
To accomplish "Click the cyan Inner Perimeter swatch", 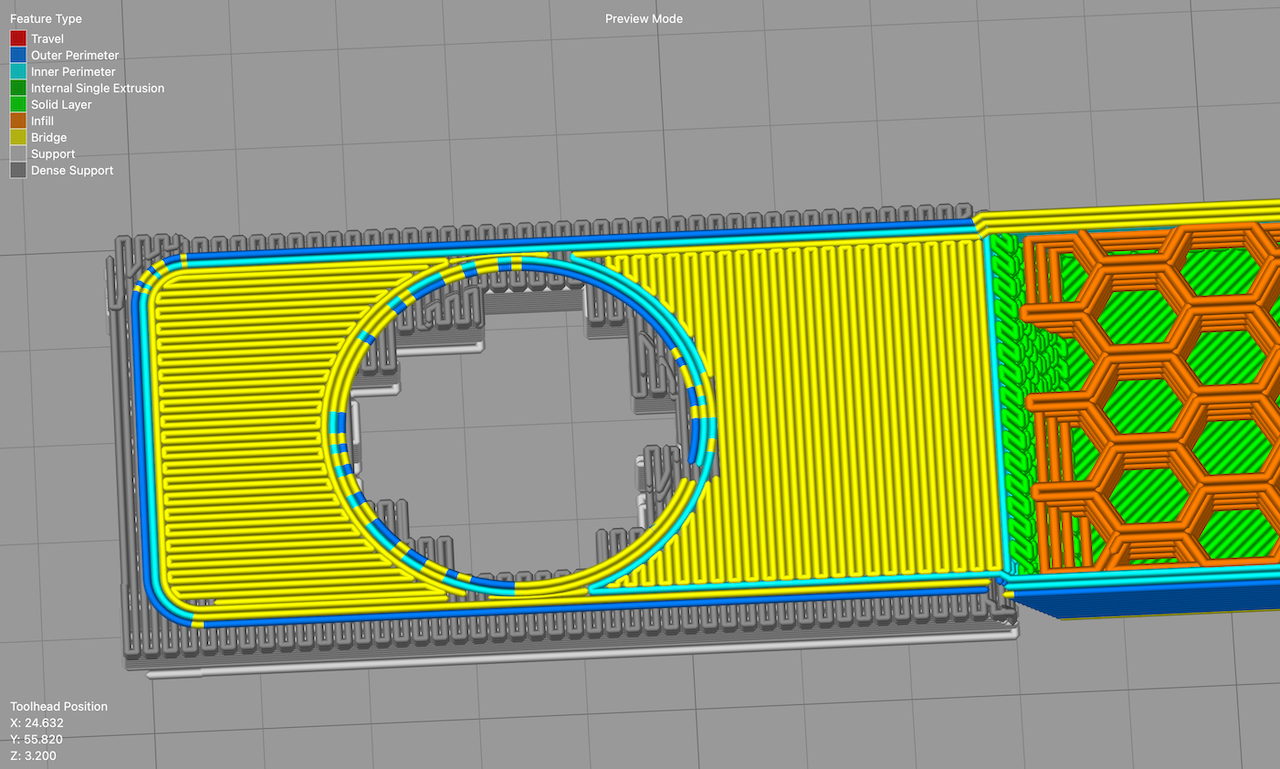I will [x=18, y=72].
